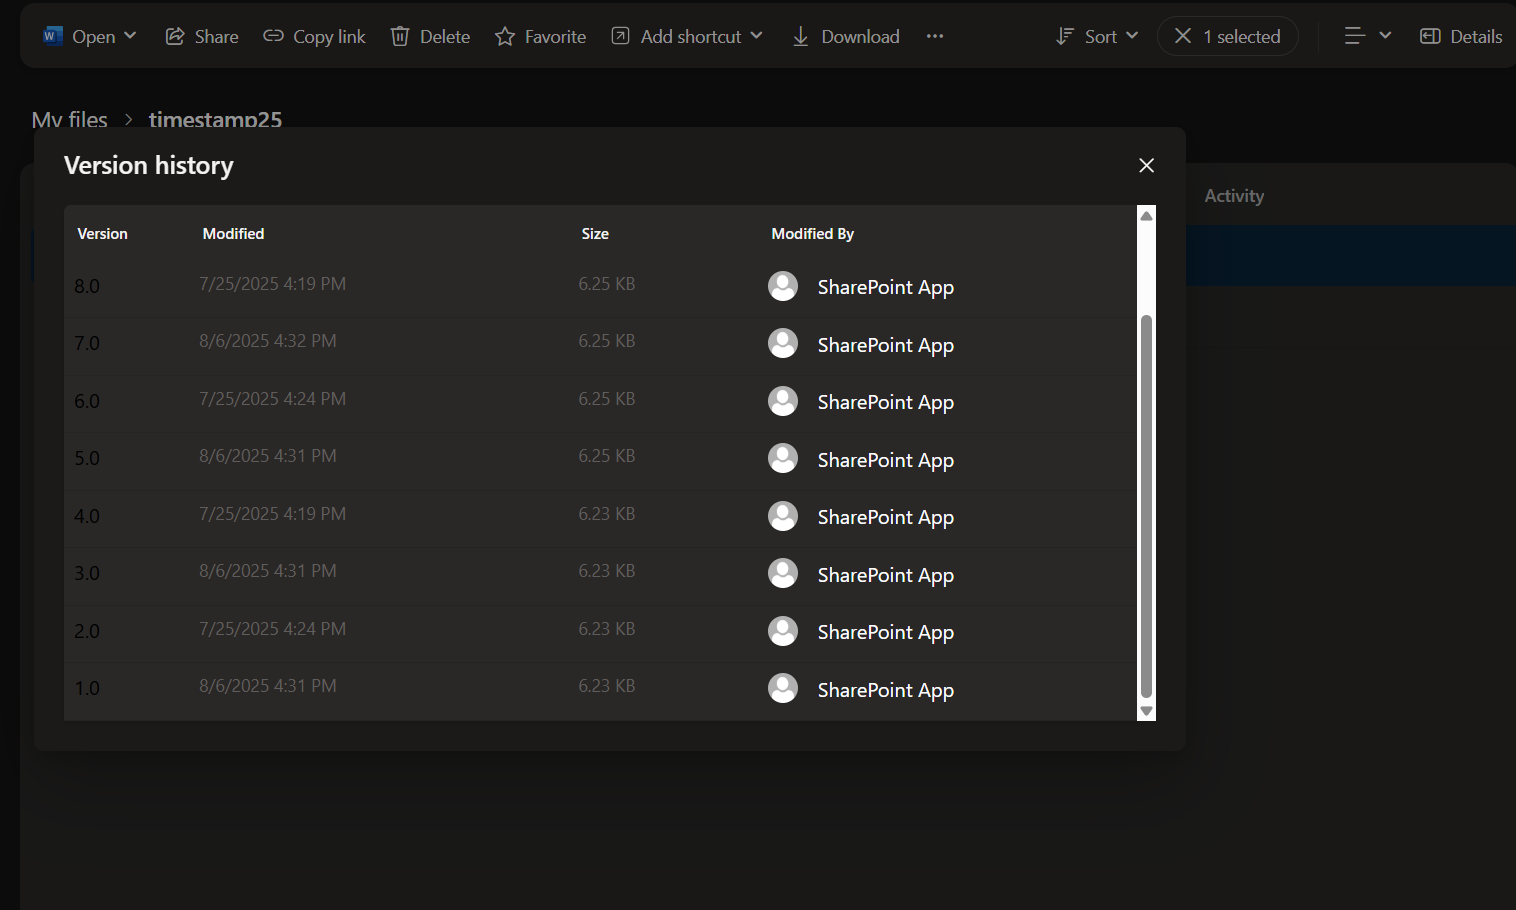Click timestamp25 breadcrumb folder
The image size is (1516, 910).
pyautogui.click(x=215, y=120)
